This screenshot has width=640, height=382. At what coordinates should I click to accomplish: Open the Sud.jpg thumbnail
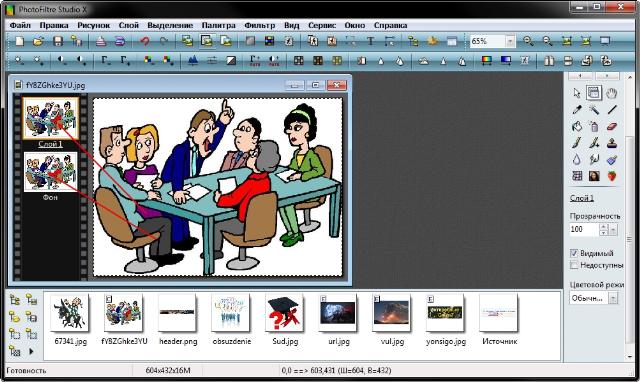point(284,313)
